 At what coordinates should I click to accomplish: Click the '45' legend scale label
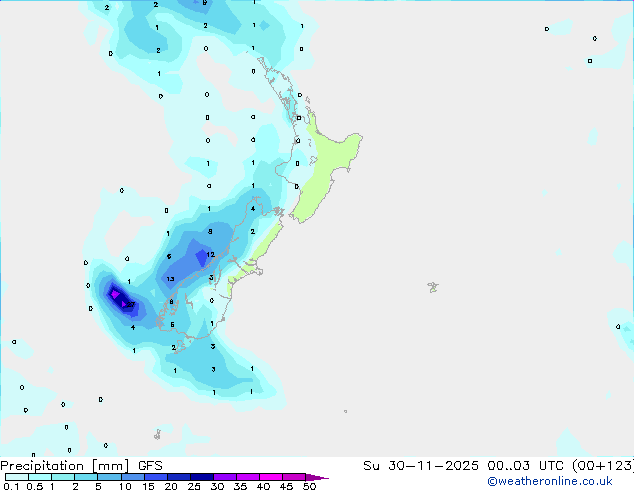click(286, 486)
